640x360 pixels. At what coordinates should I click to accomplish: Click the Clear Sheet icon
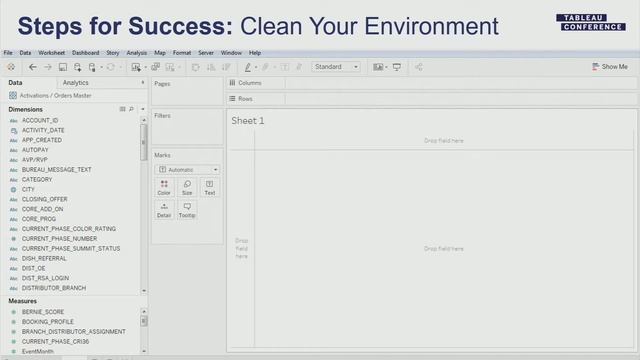170,67
